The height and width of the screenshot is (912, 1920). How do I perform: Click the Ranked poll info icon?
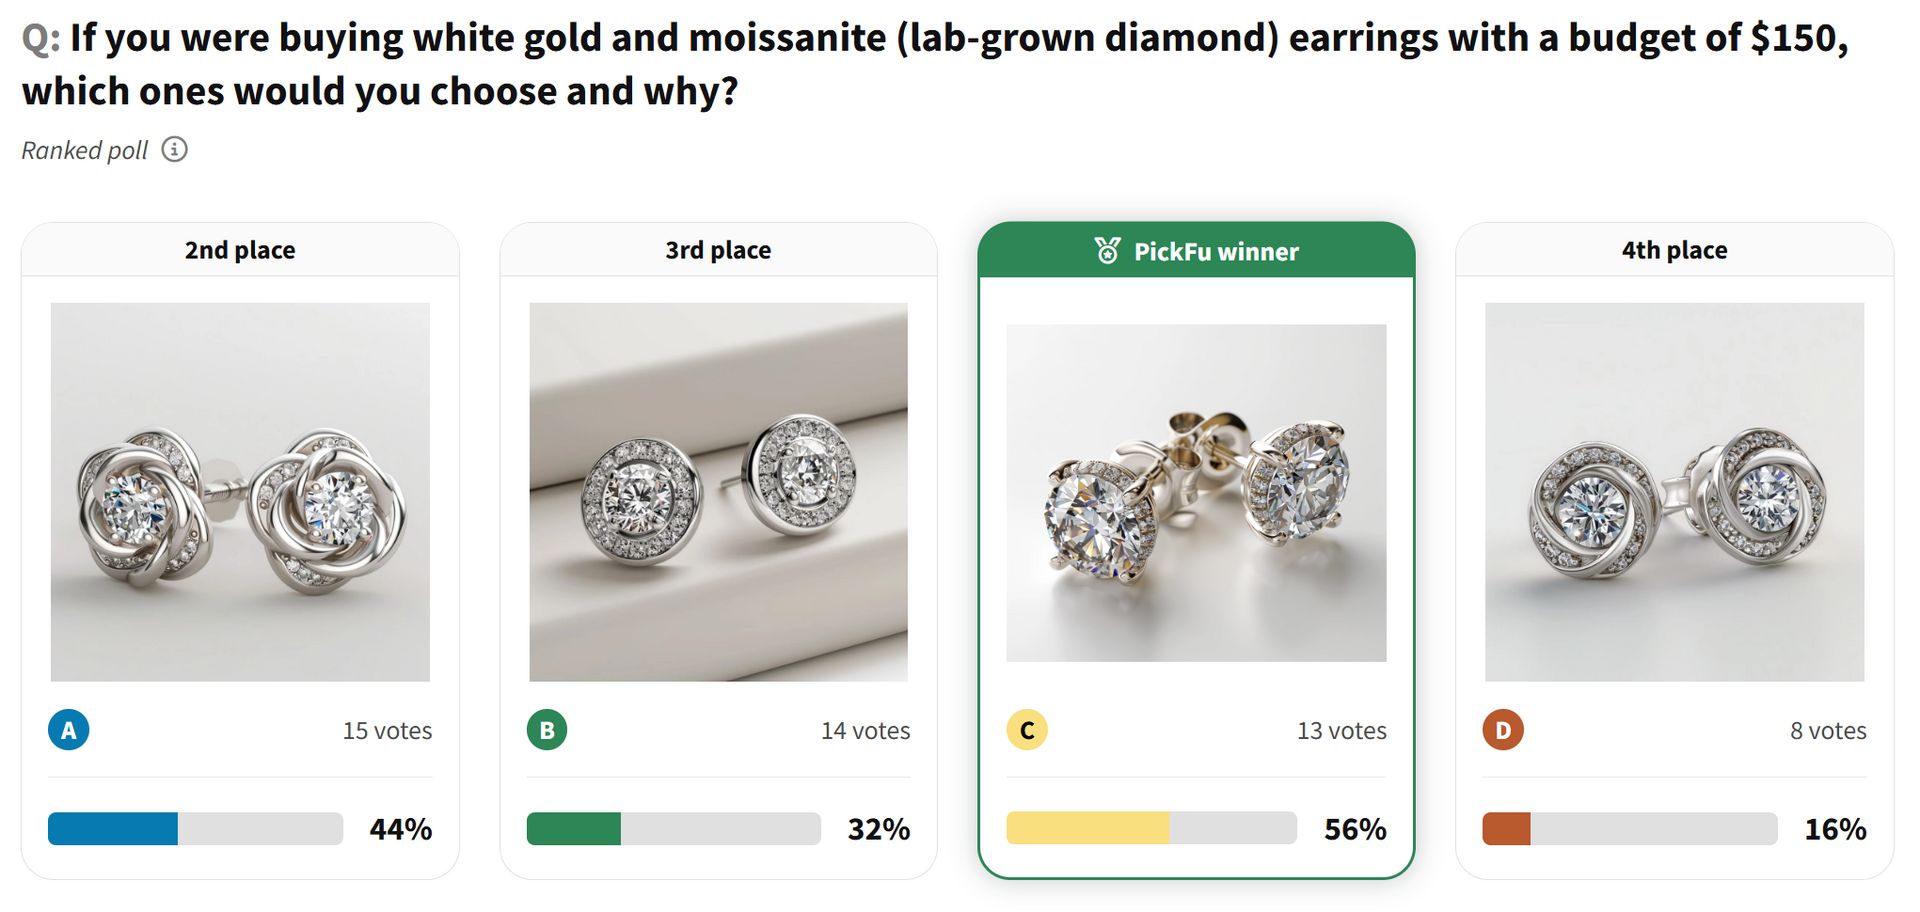pyautogui.click(x=175, y=150)
